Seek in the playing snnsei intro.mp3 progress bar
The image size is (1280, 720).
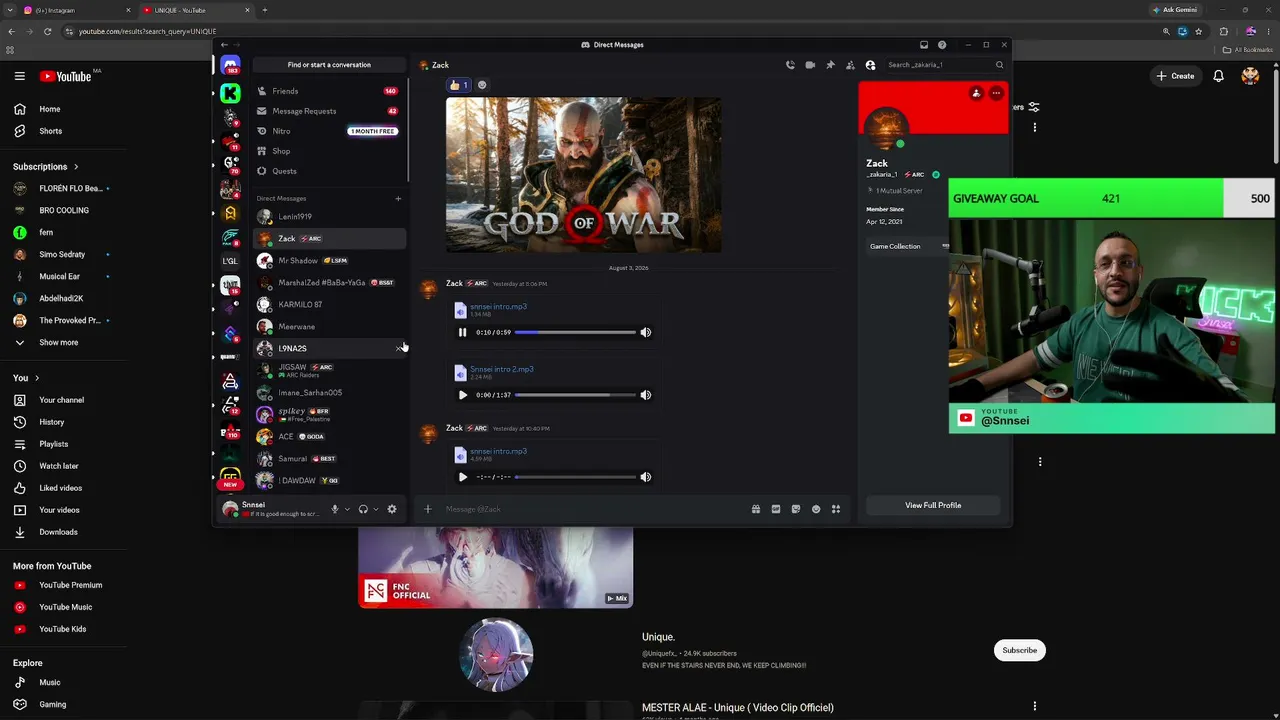[x=575, y=332]
